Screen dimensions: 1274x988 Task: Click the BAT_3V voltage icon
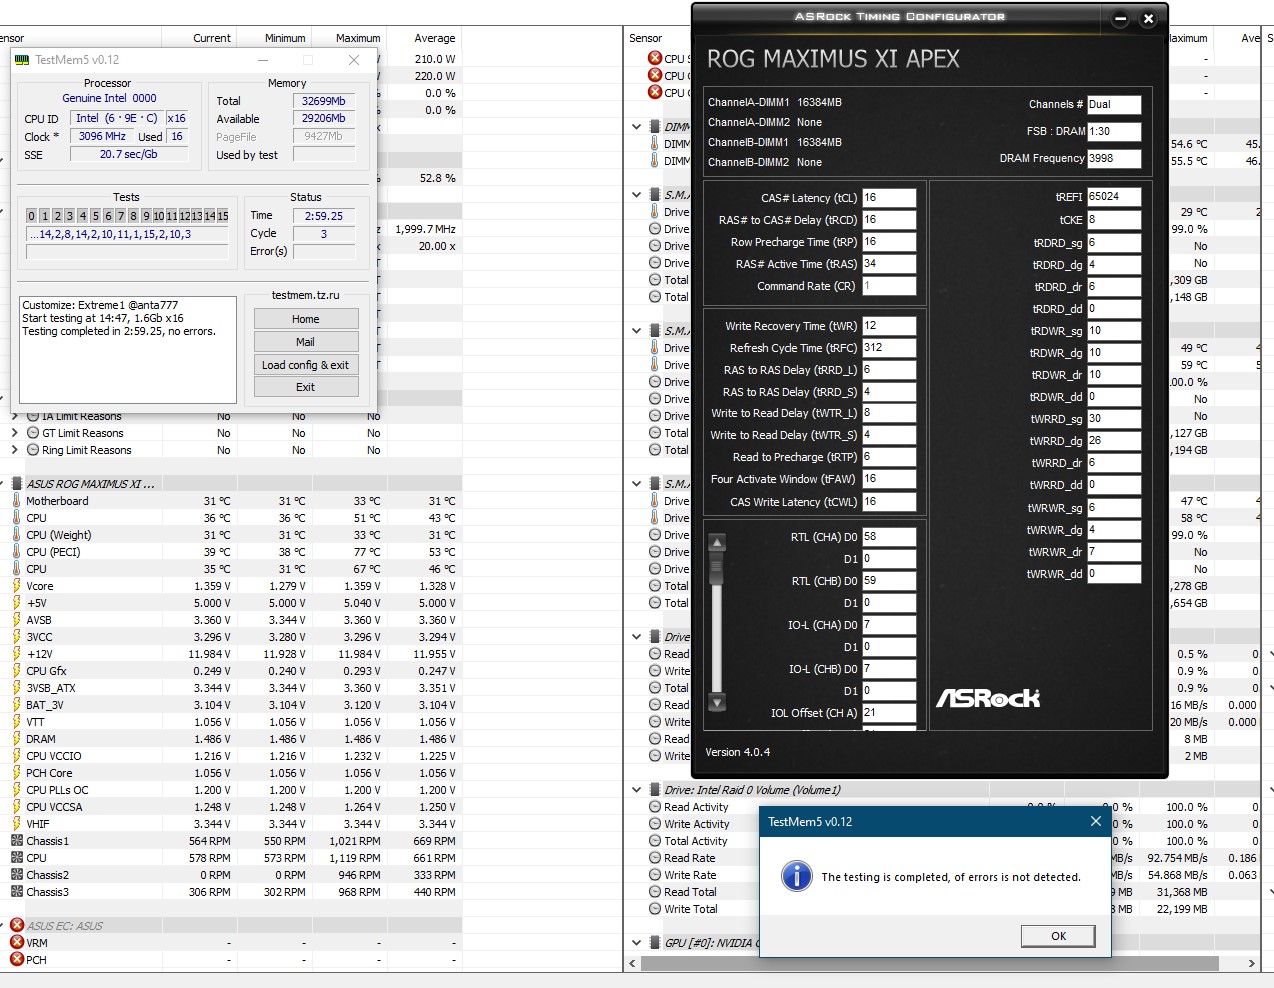(x=17, y=705)
